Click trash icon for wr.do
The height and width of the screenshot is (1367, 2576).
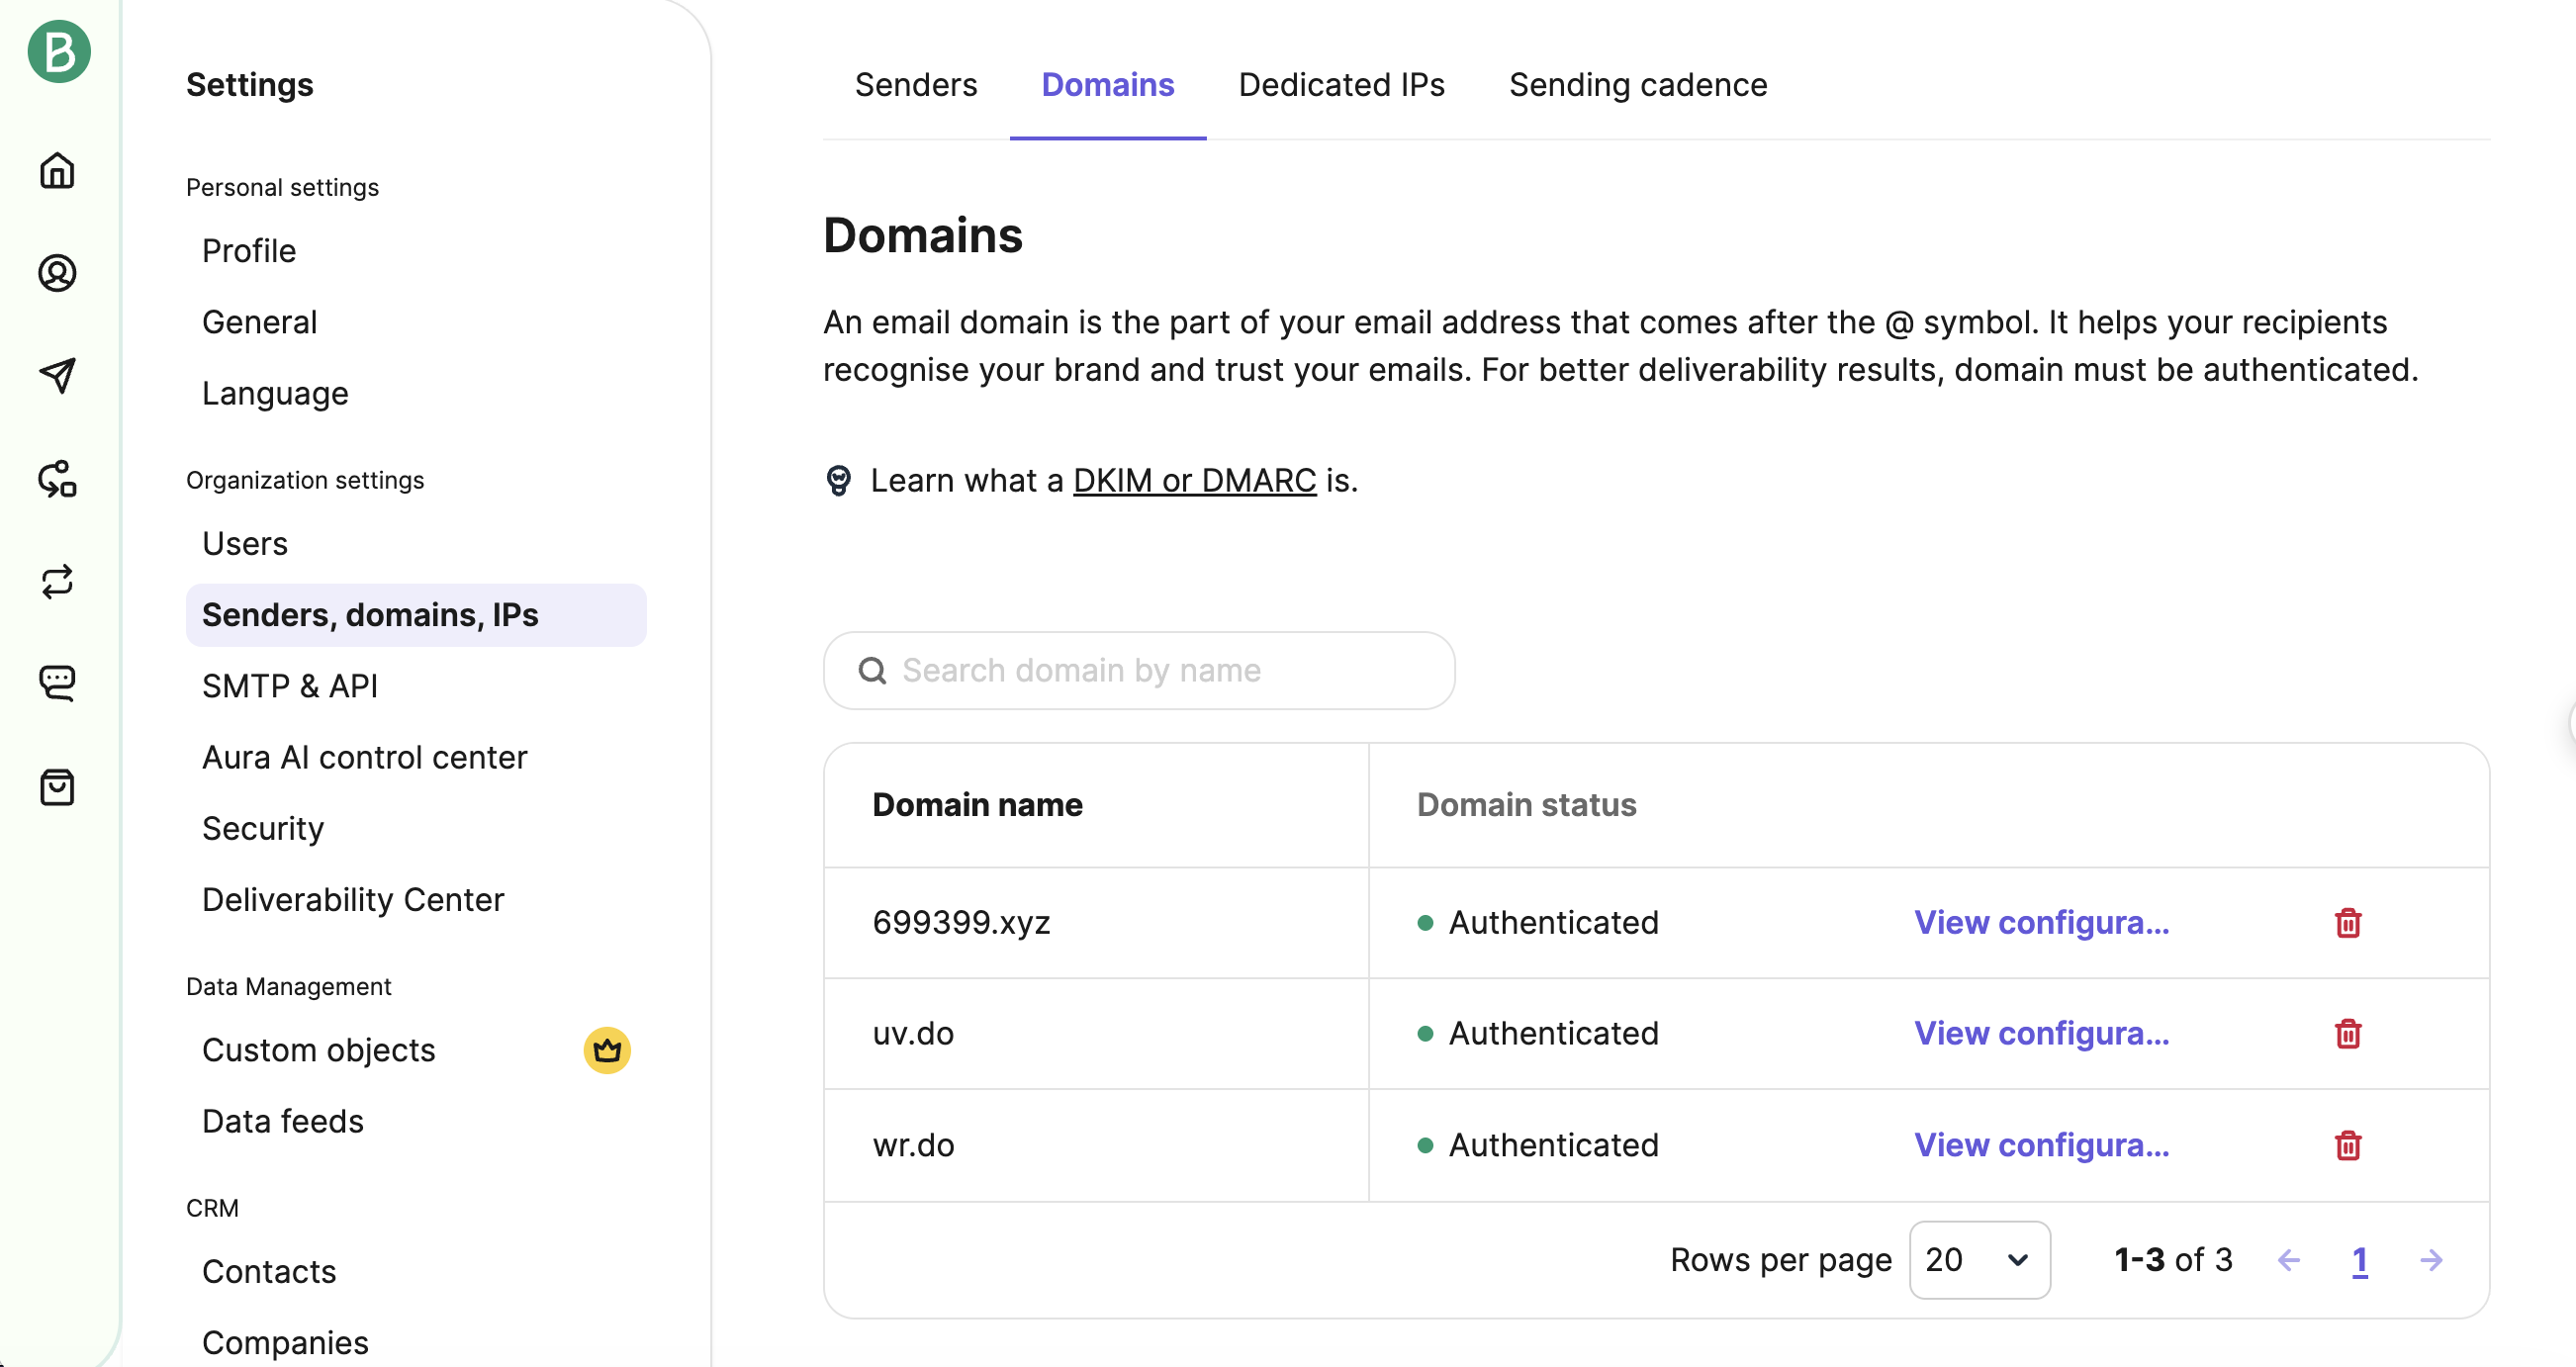click(2347, 1145)
